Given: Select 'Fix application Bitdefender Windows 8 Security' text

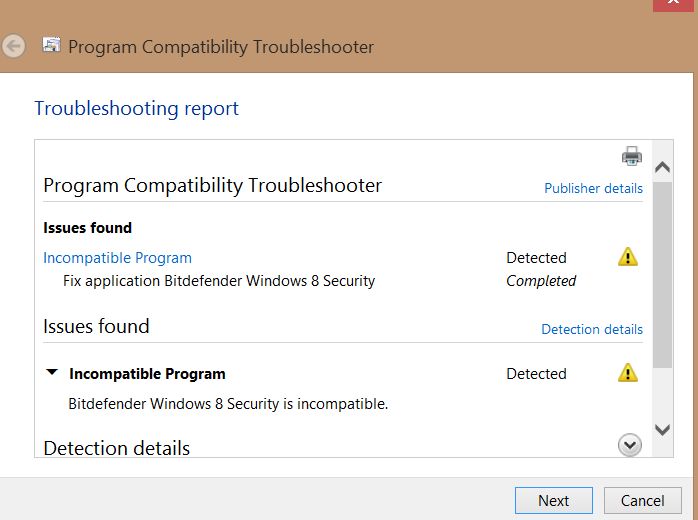Looking at the screenshot, I should (x=219, y=281).
